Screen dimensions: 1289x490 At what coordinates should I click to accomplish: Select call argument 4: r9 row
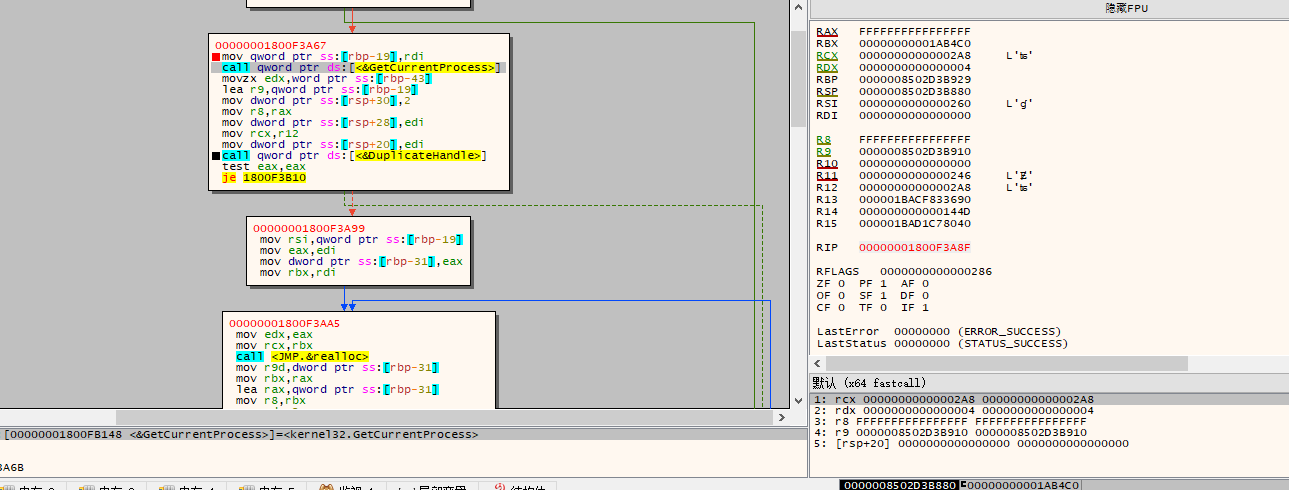(1048, 432)
